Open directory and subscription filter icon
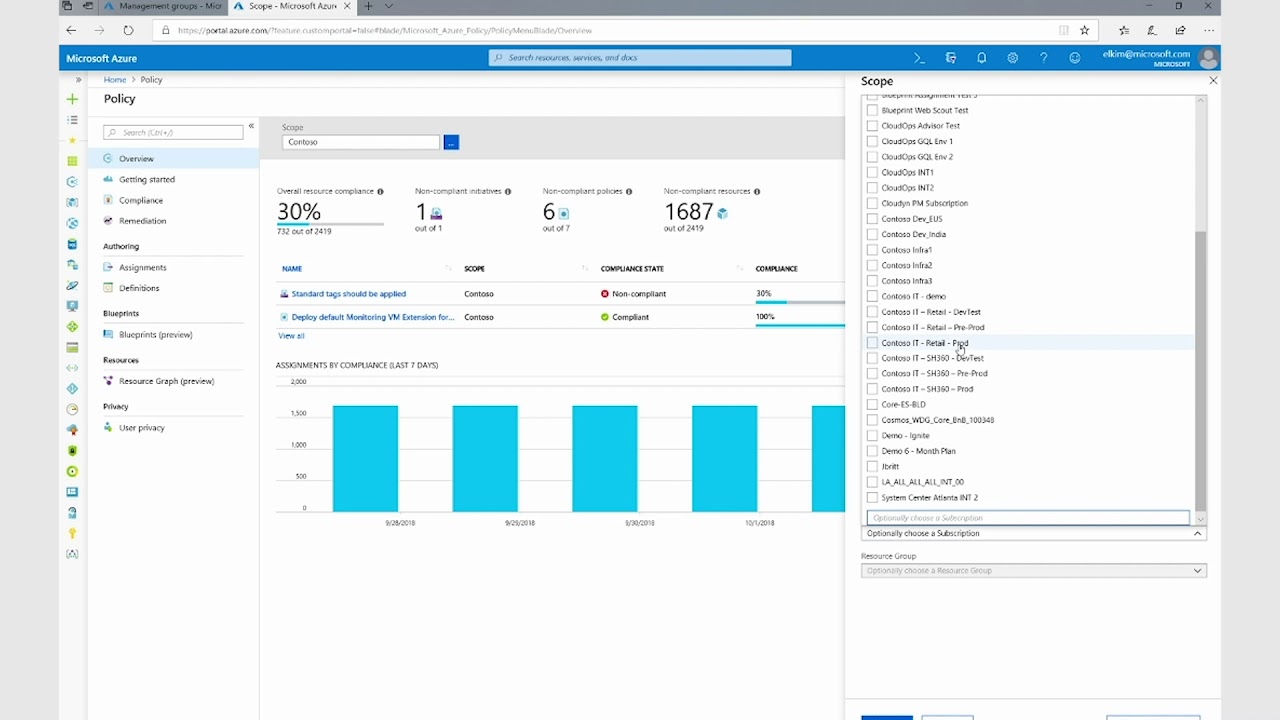This screenshot has height=720, width=1280. click(950, 58)
